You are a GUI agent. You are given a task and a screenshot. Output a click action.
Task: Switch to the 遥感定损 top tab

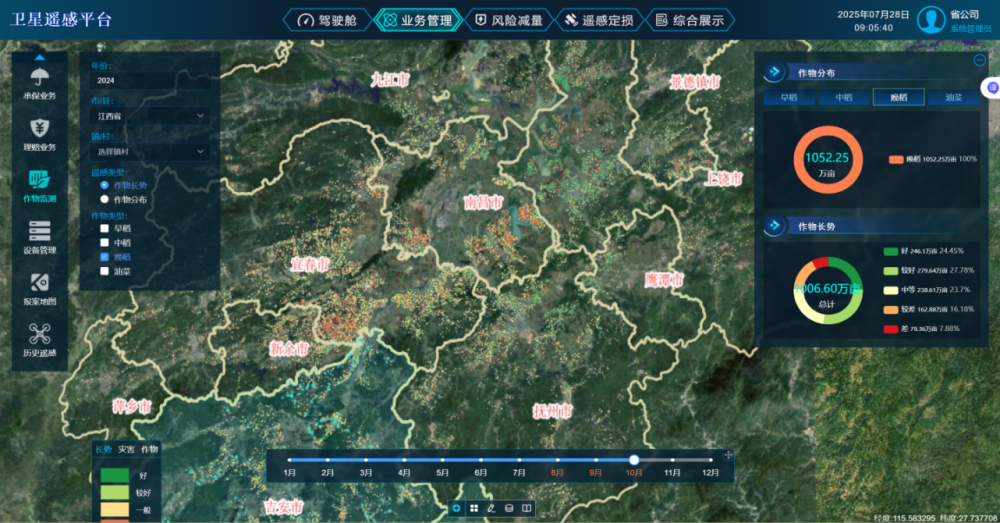pyautogui.click(x=599, y=20)
